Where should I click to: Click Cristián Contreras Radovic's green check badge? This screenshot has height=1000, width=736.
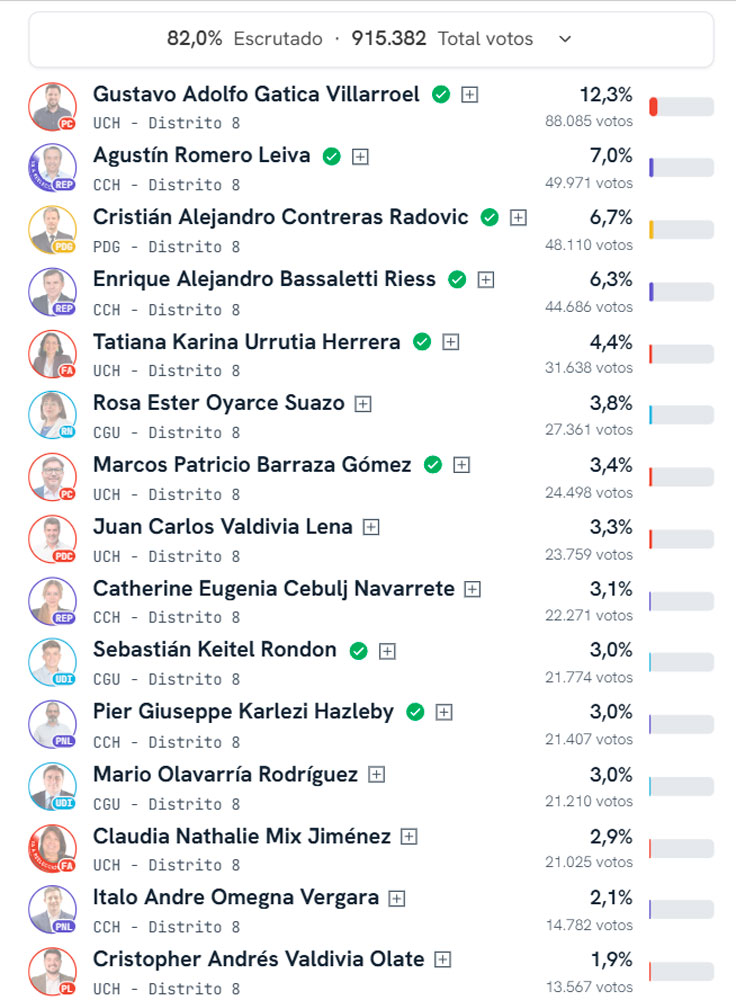(489, 218)
